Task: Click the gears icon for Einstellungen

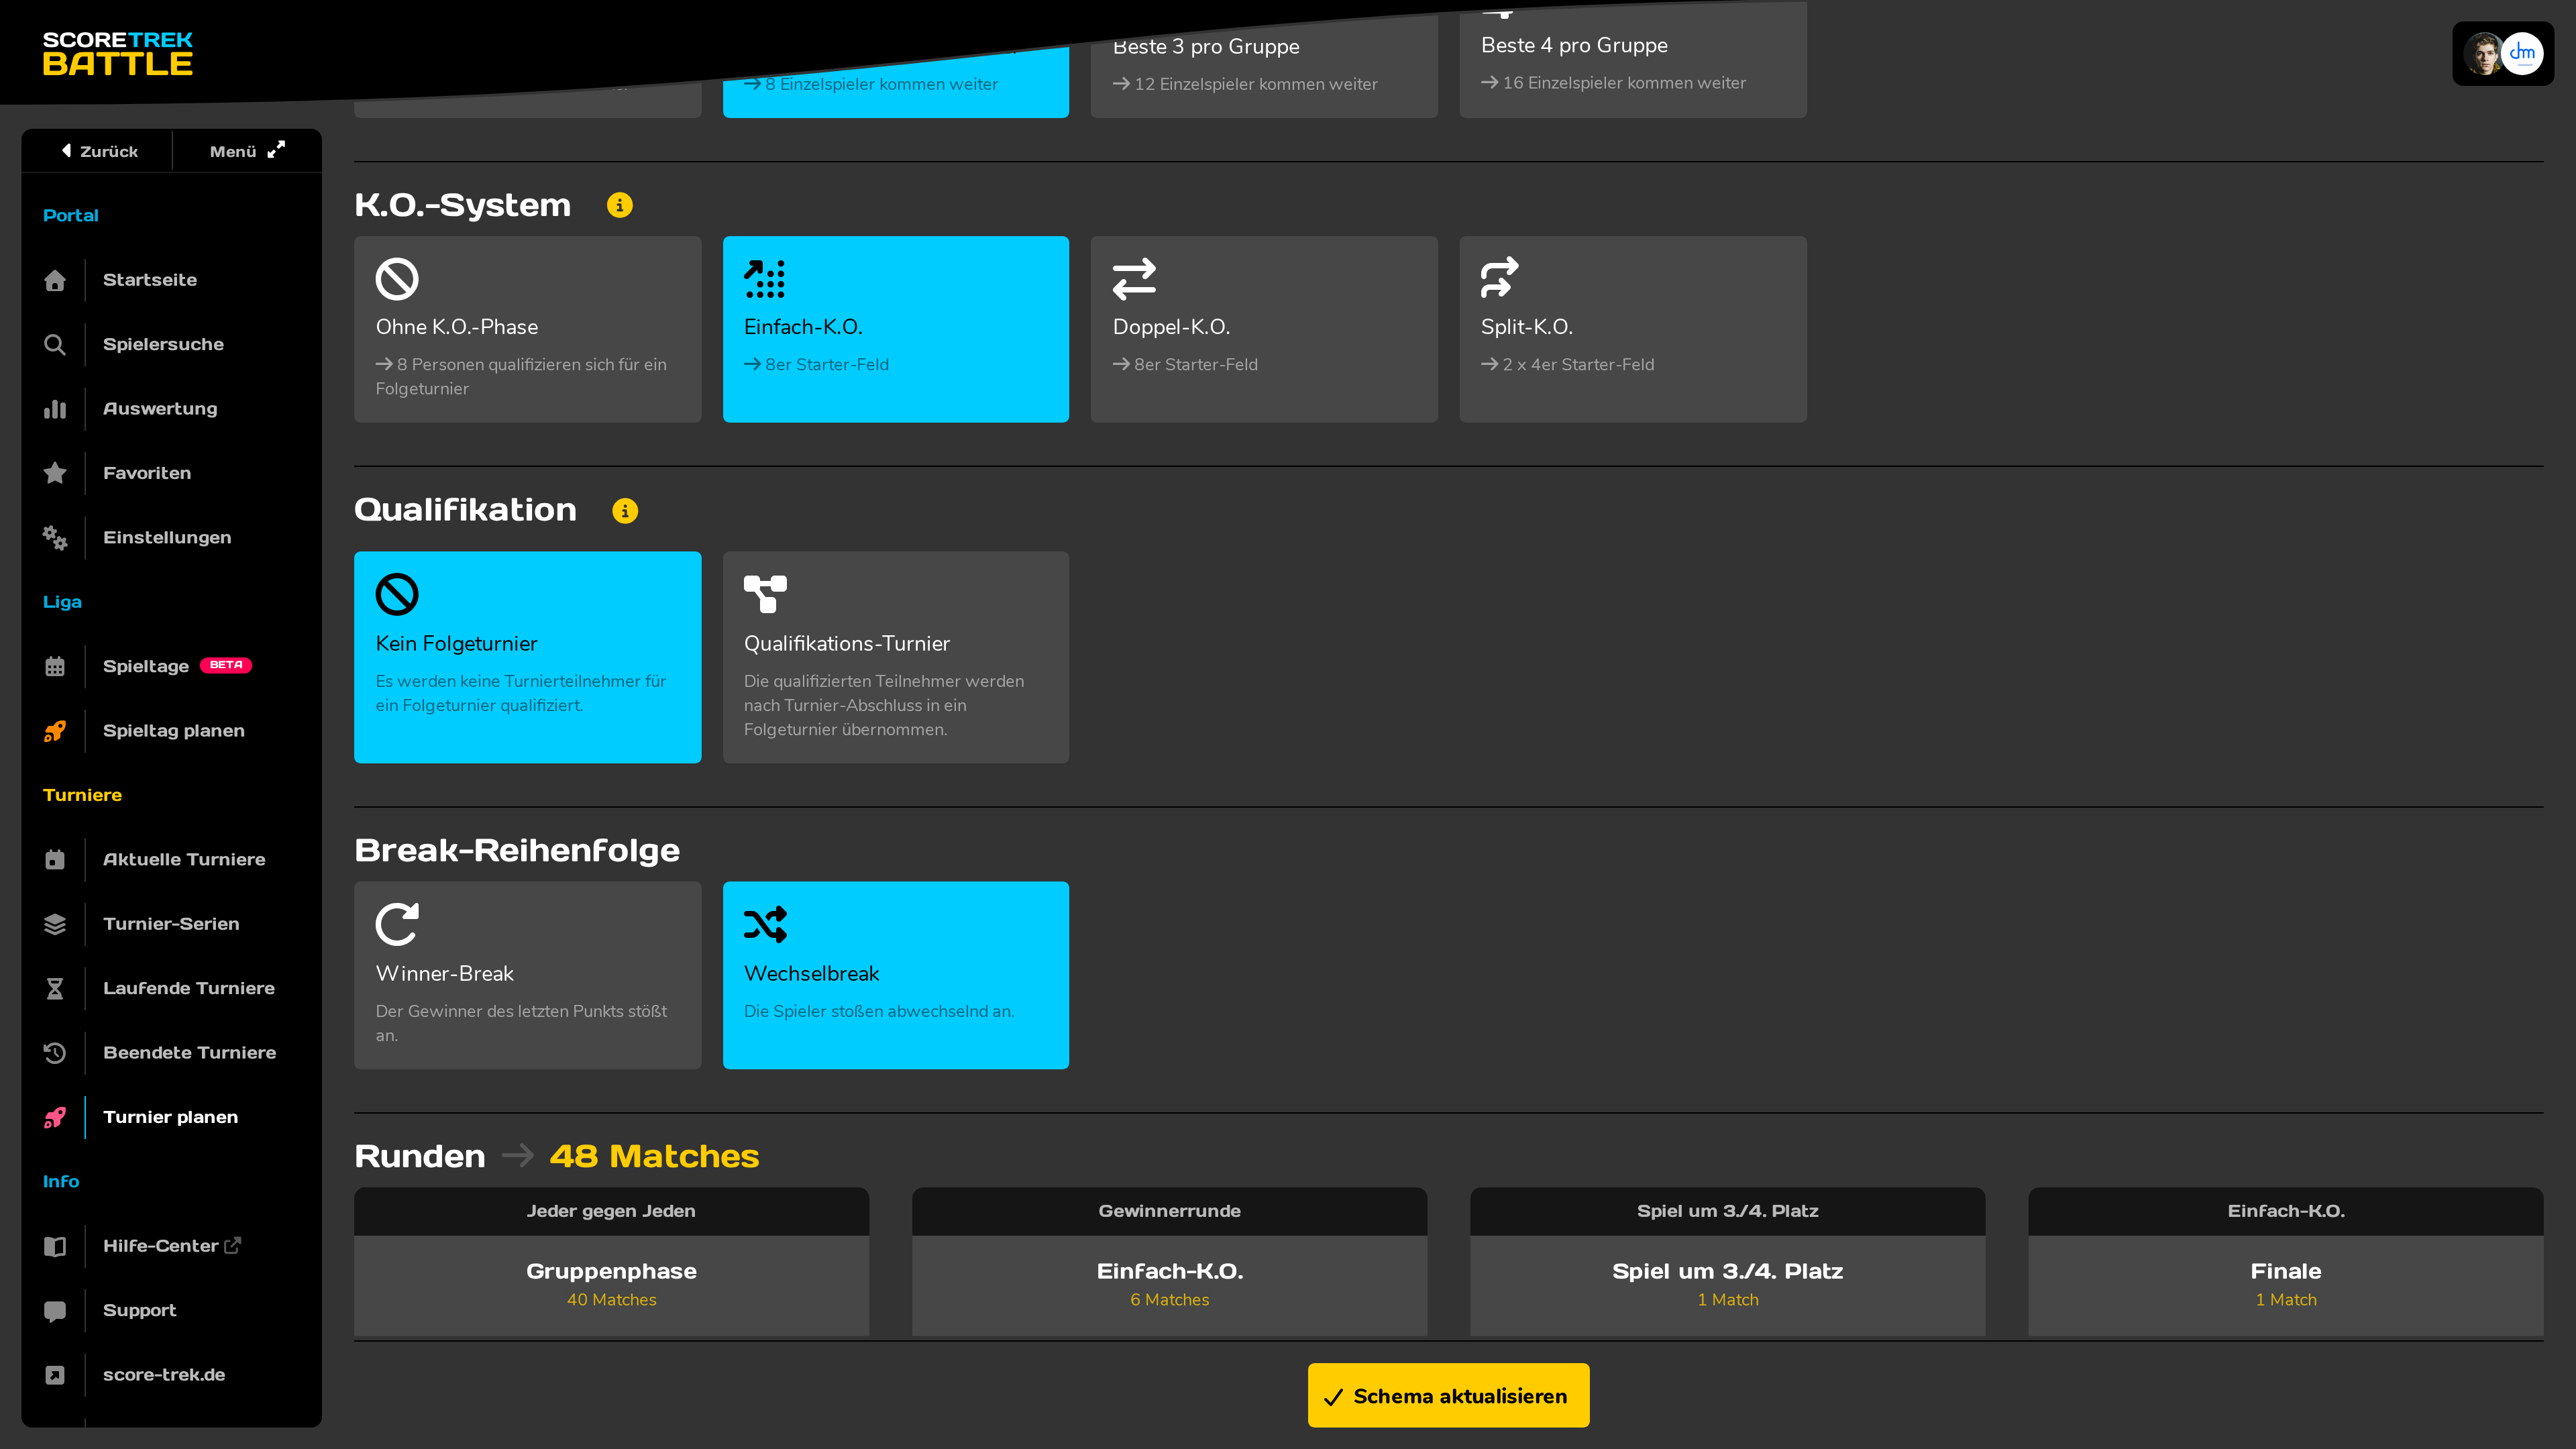Action: [x=55, y=537]
